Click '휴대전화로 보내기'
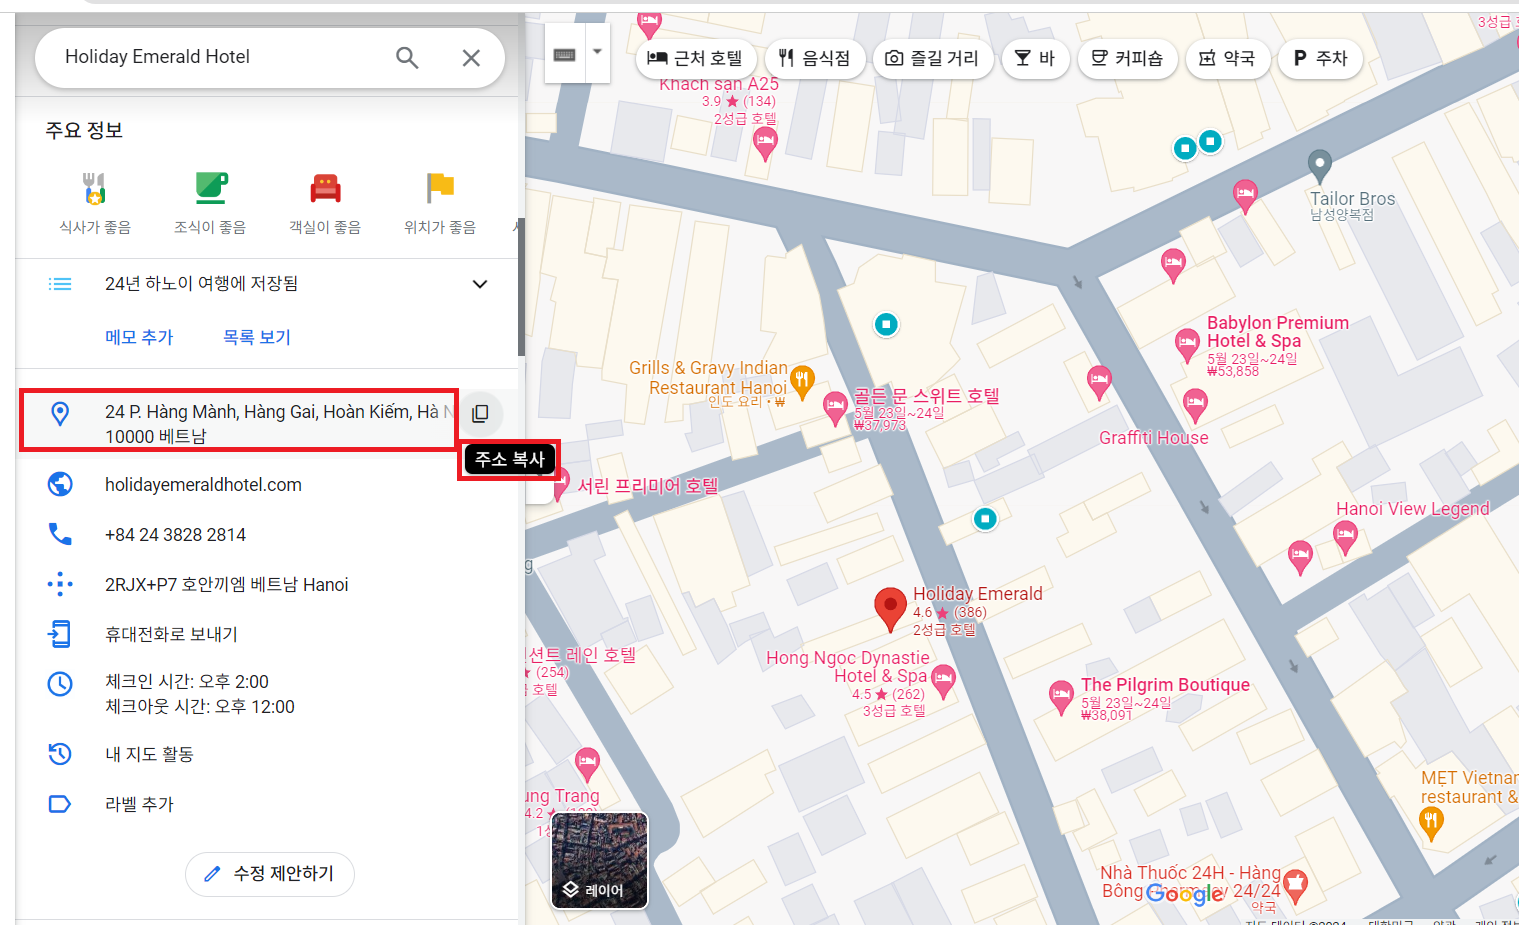1519x925 pixels. pyautogui.click(x=171, y=634)
